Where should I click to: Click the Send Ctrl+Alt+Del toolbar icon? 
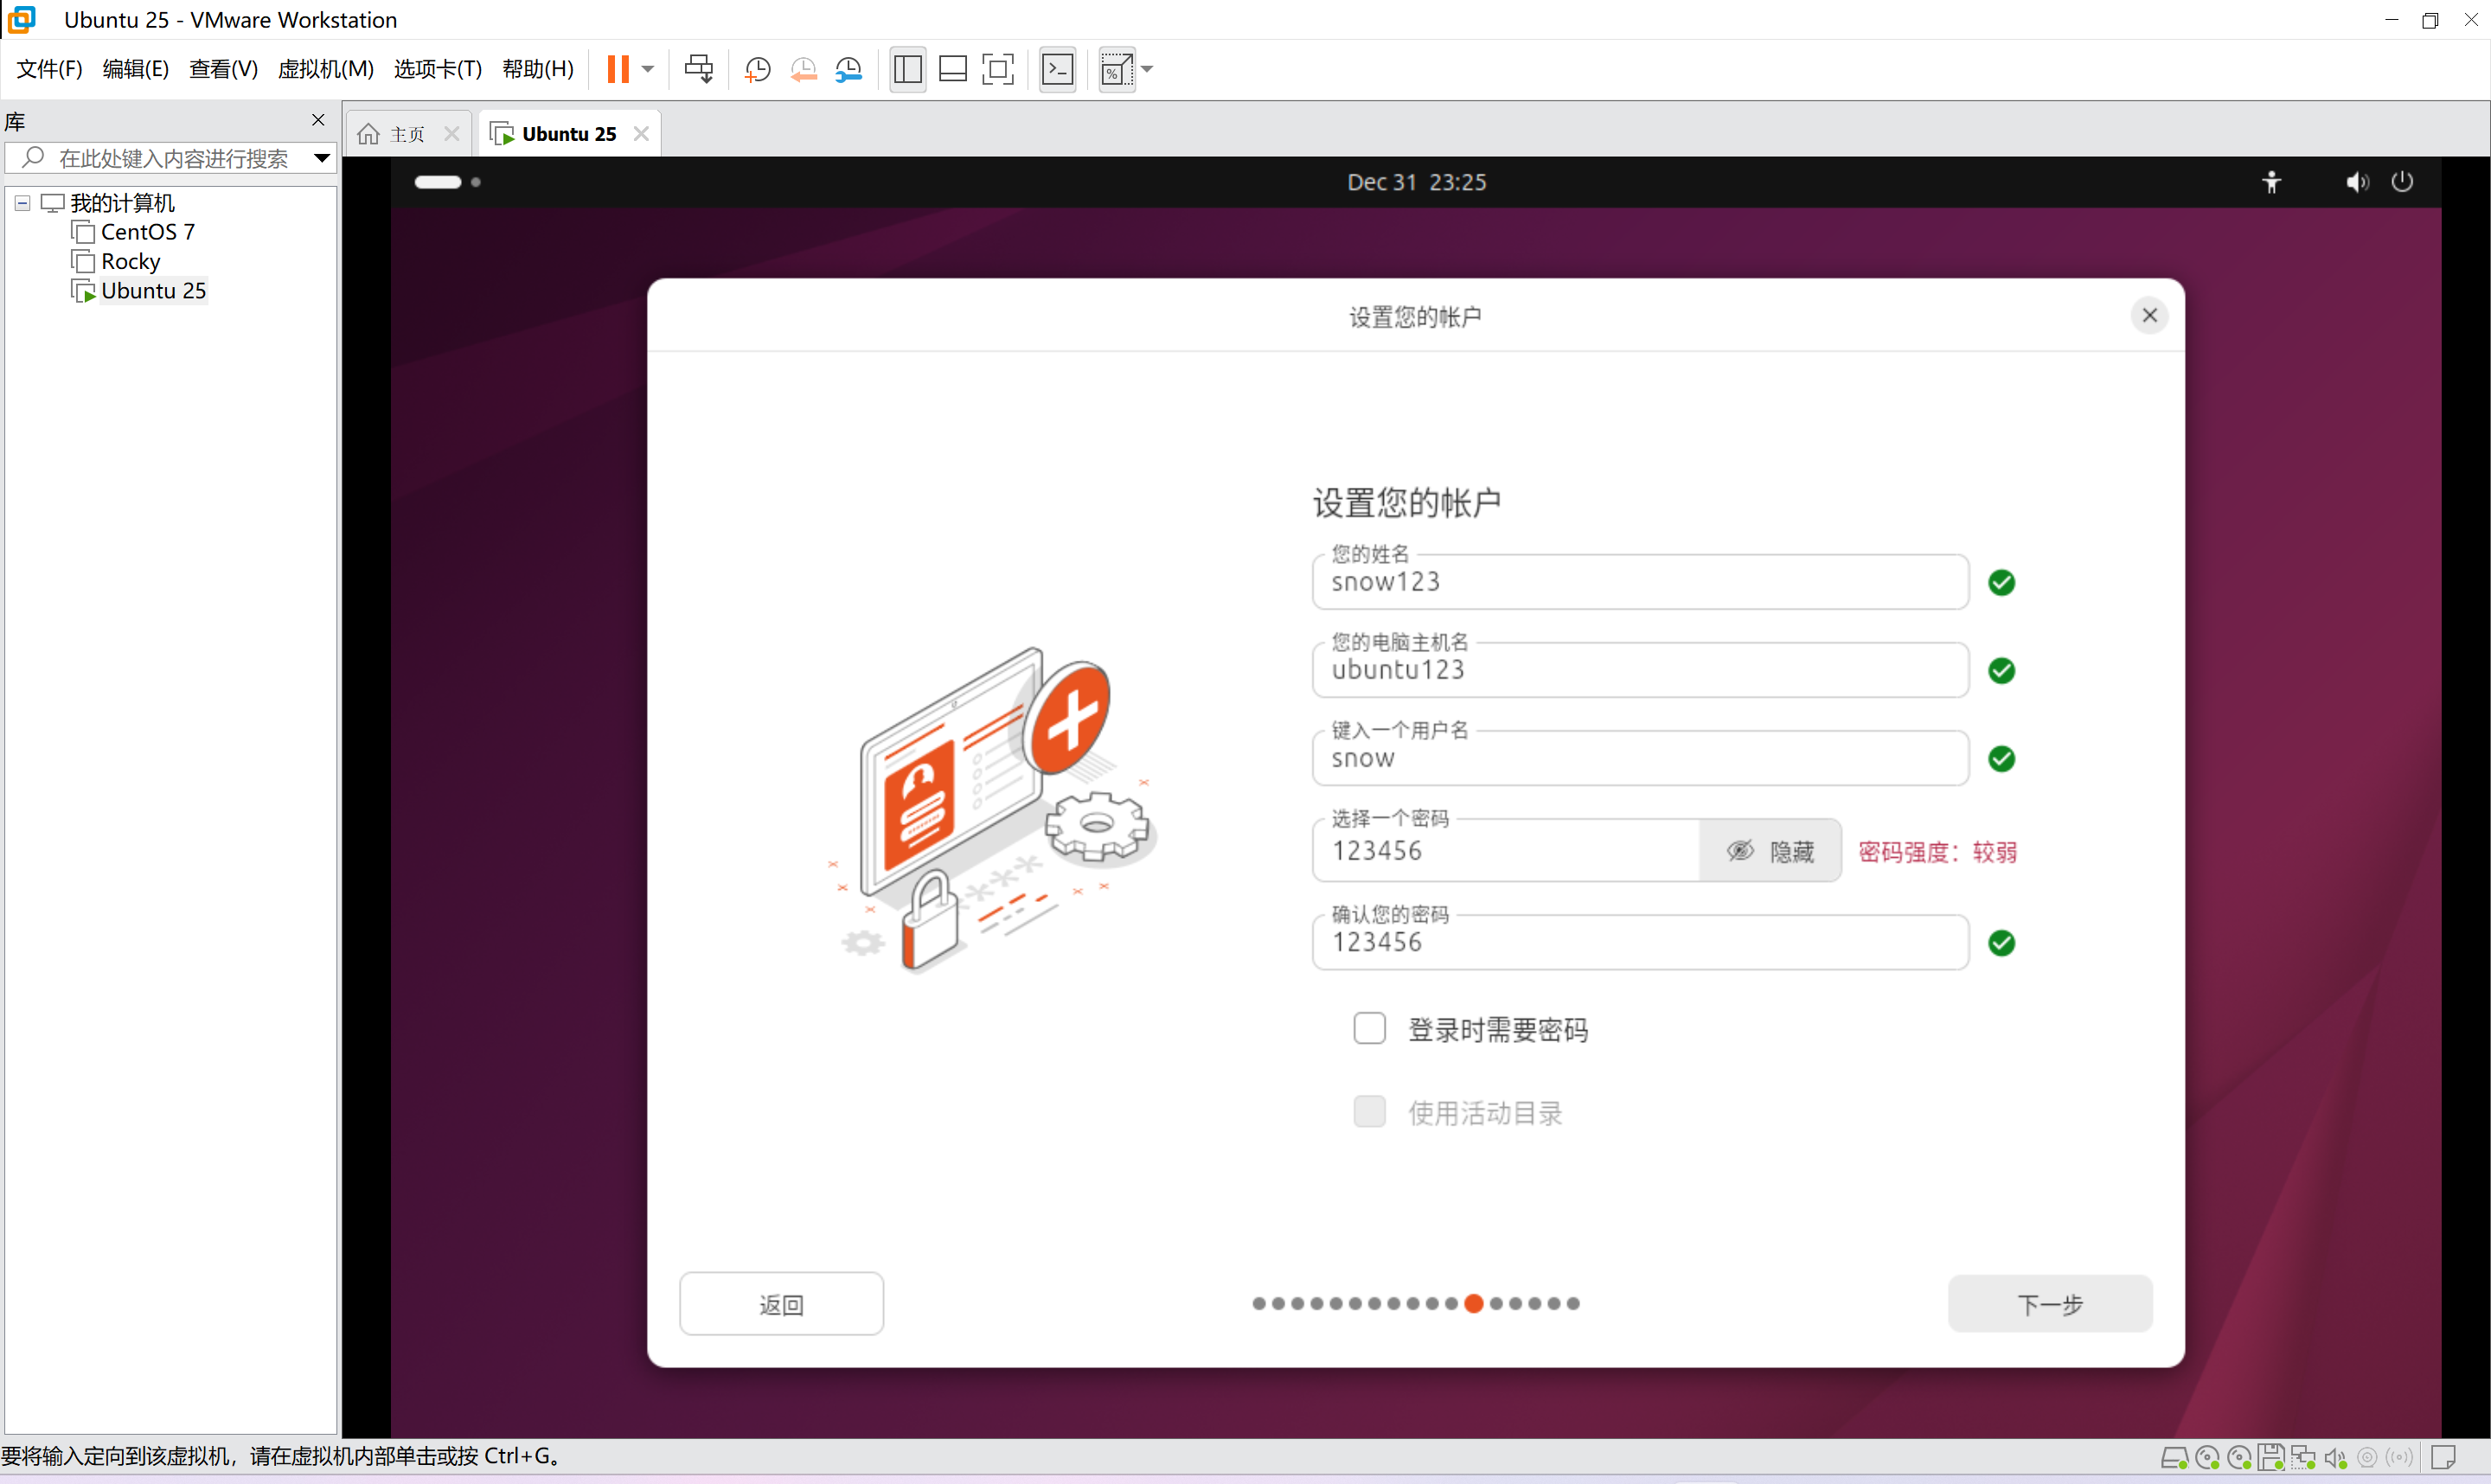[x=698, y=69]
